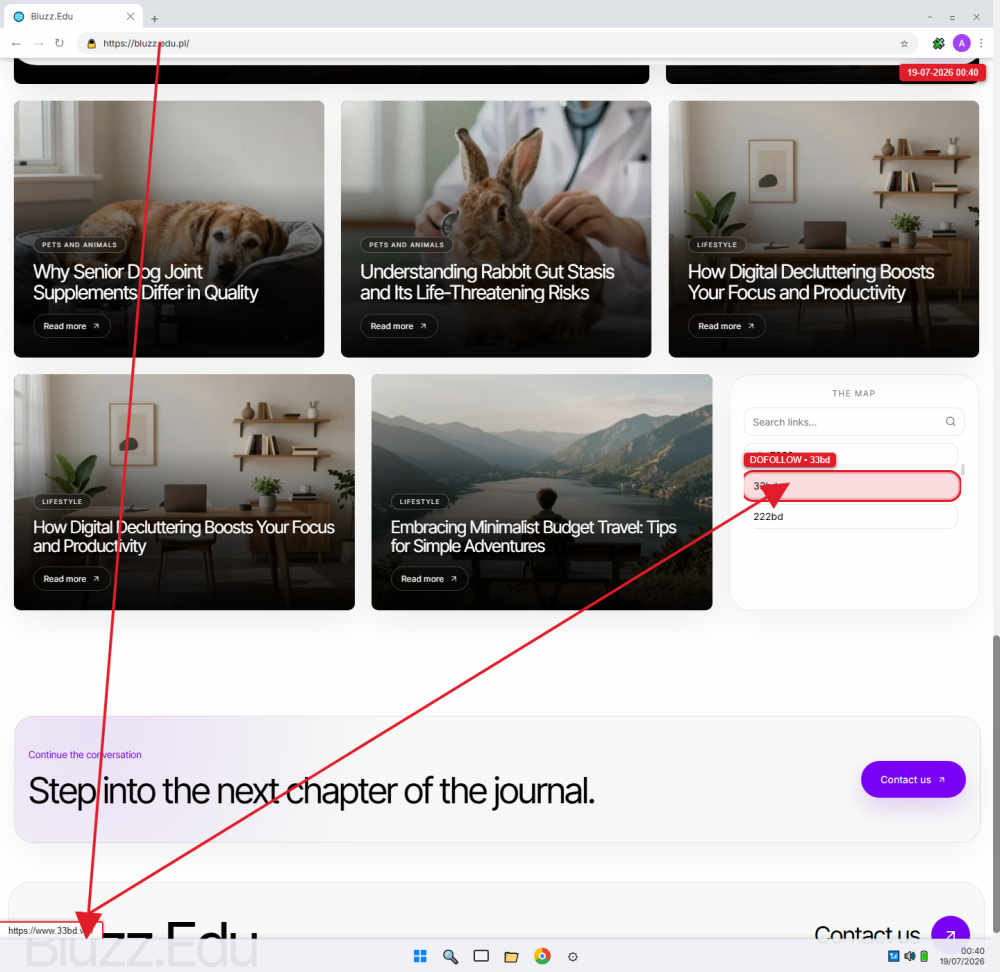Click the browser forward arrow
The width and height of the screenshot is (1000, 972).
tap(38, 43)
